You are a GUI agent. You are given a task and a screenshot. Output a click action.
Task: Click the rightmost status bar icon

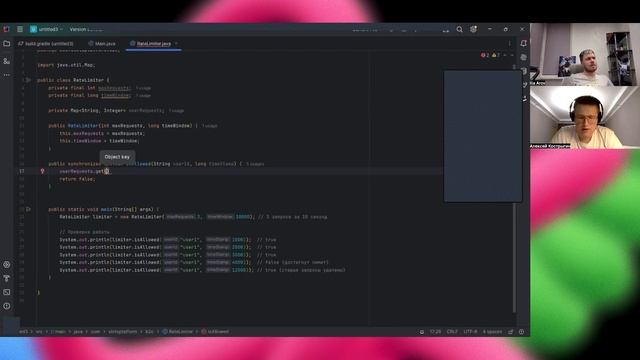(521, 332)
